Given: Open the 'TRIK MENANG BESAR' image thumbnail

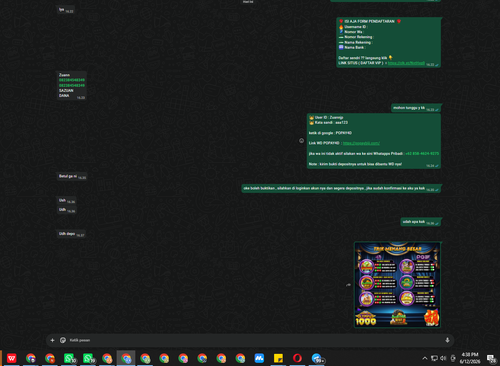Looking at the screenshot, I should [397, 285].
